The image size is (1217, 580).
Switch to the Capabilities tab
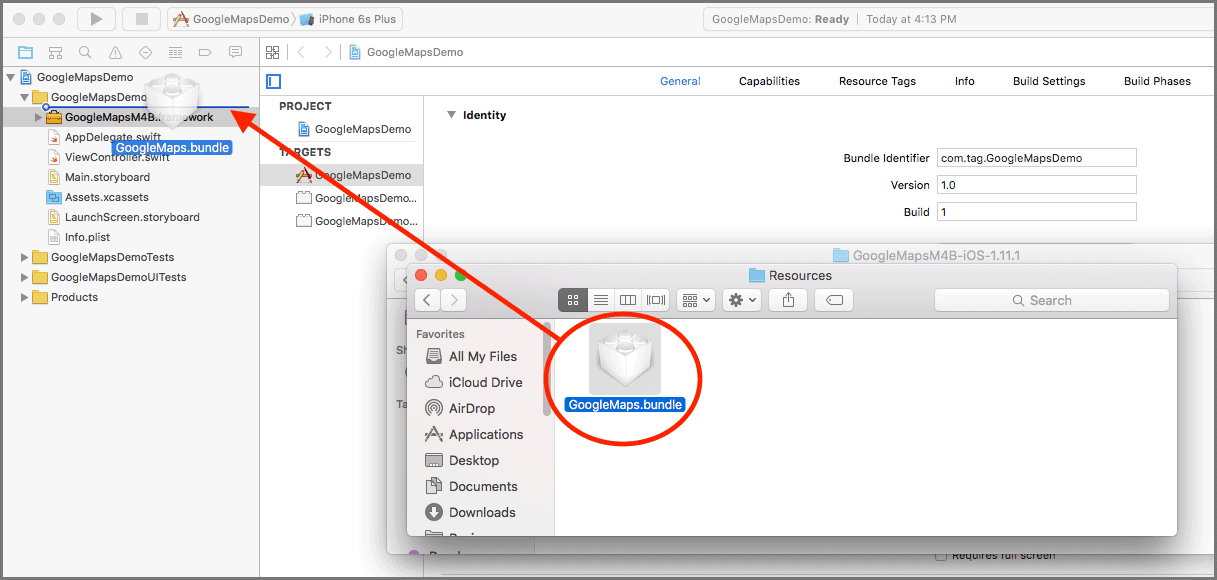click(x=769, y=81)
